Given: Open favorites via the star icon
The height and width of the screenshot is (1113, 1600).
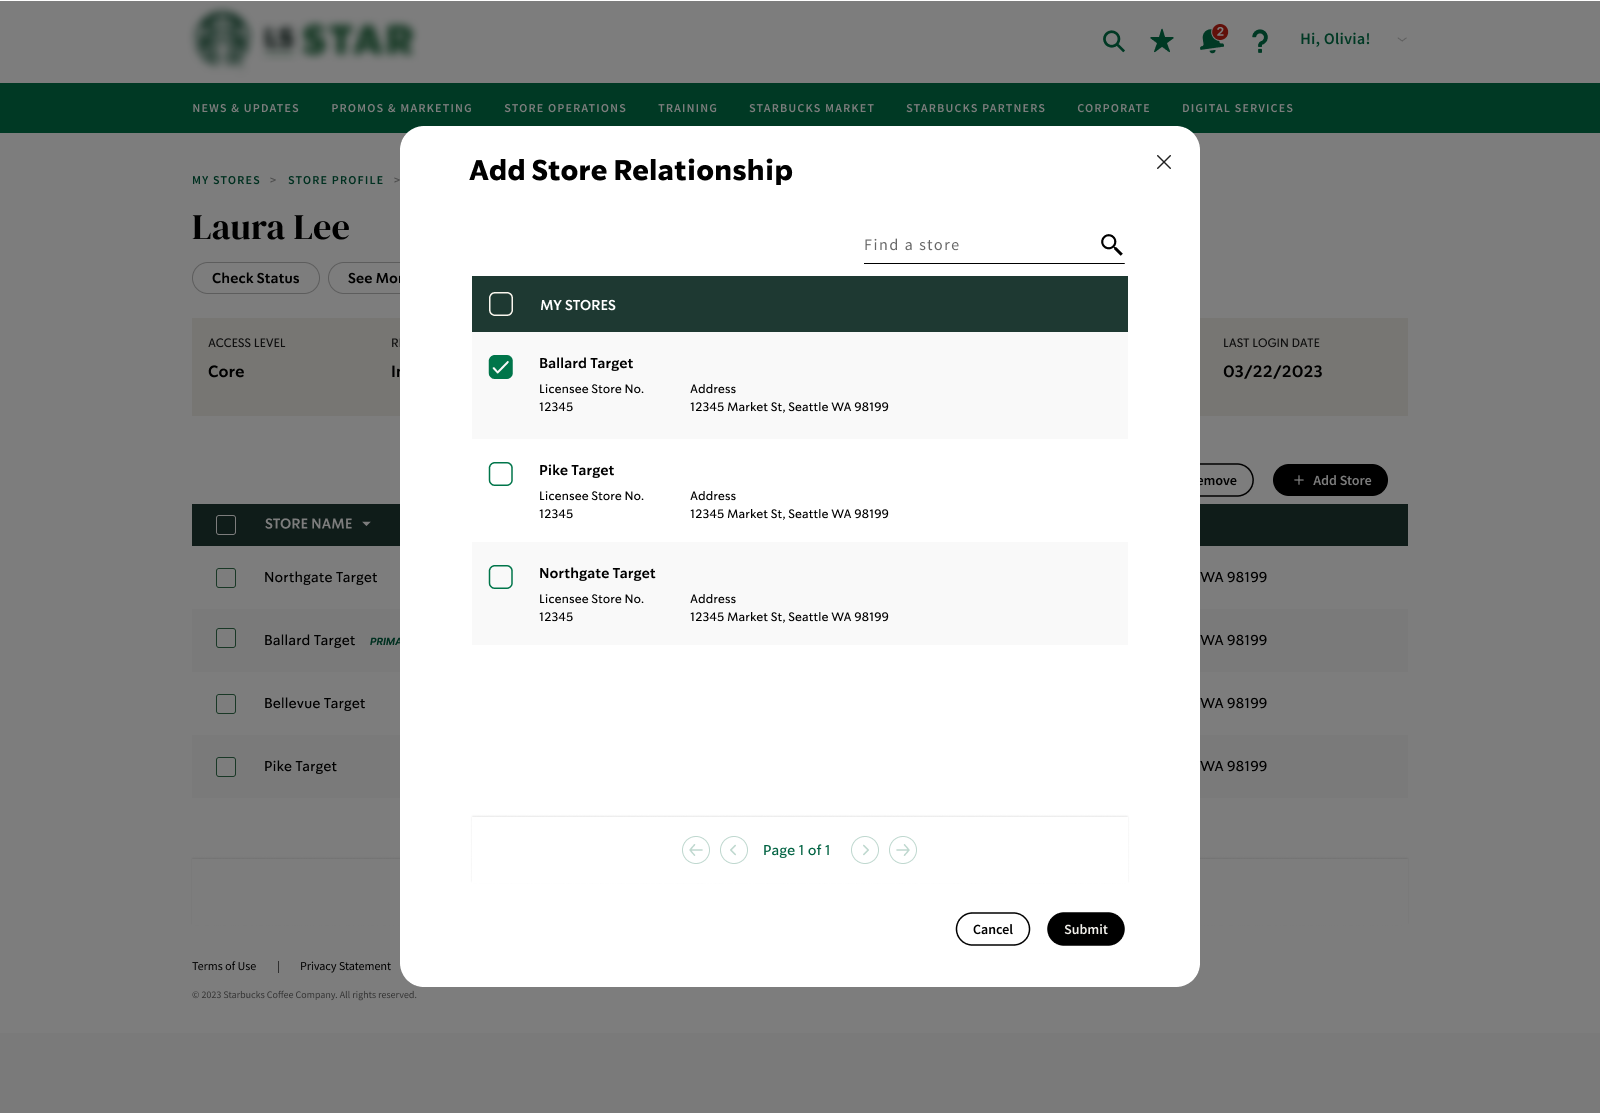Looking at the screenshot, I should (1161, 41).
